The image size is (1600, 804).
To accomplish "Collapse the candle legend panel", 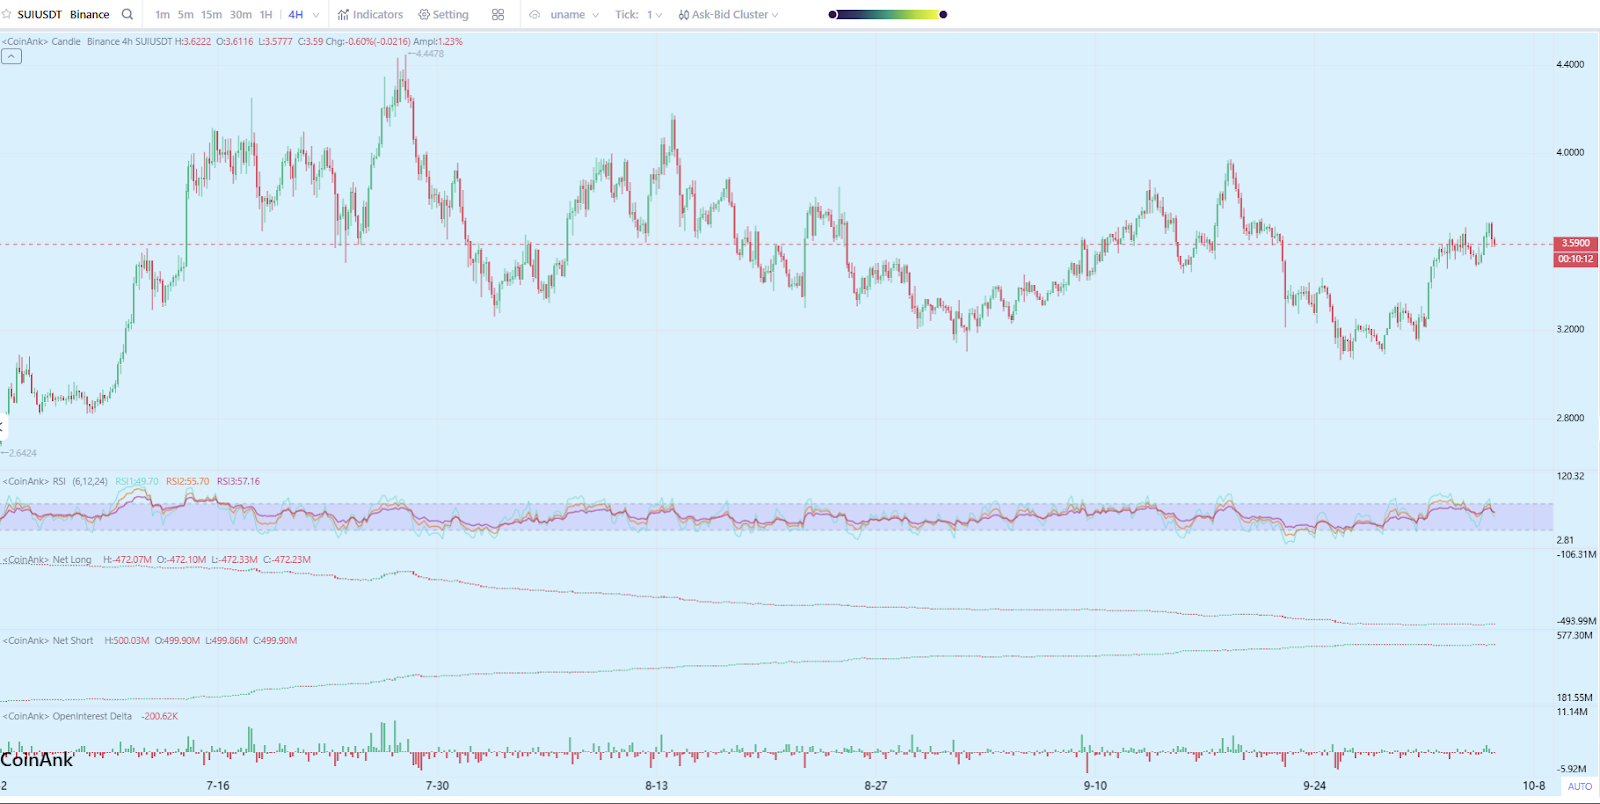I will (11, 57).
